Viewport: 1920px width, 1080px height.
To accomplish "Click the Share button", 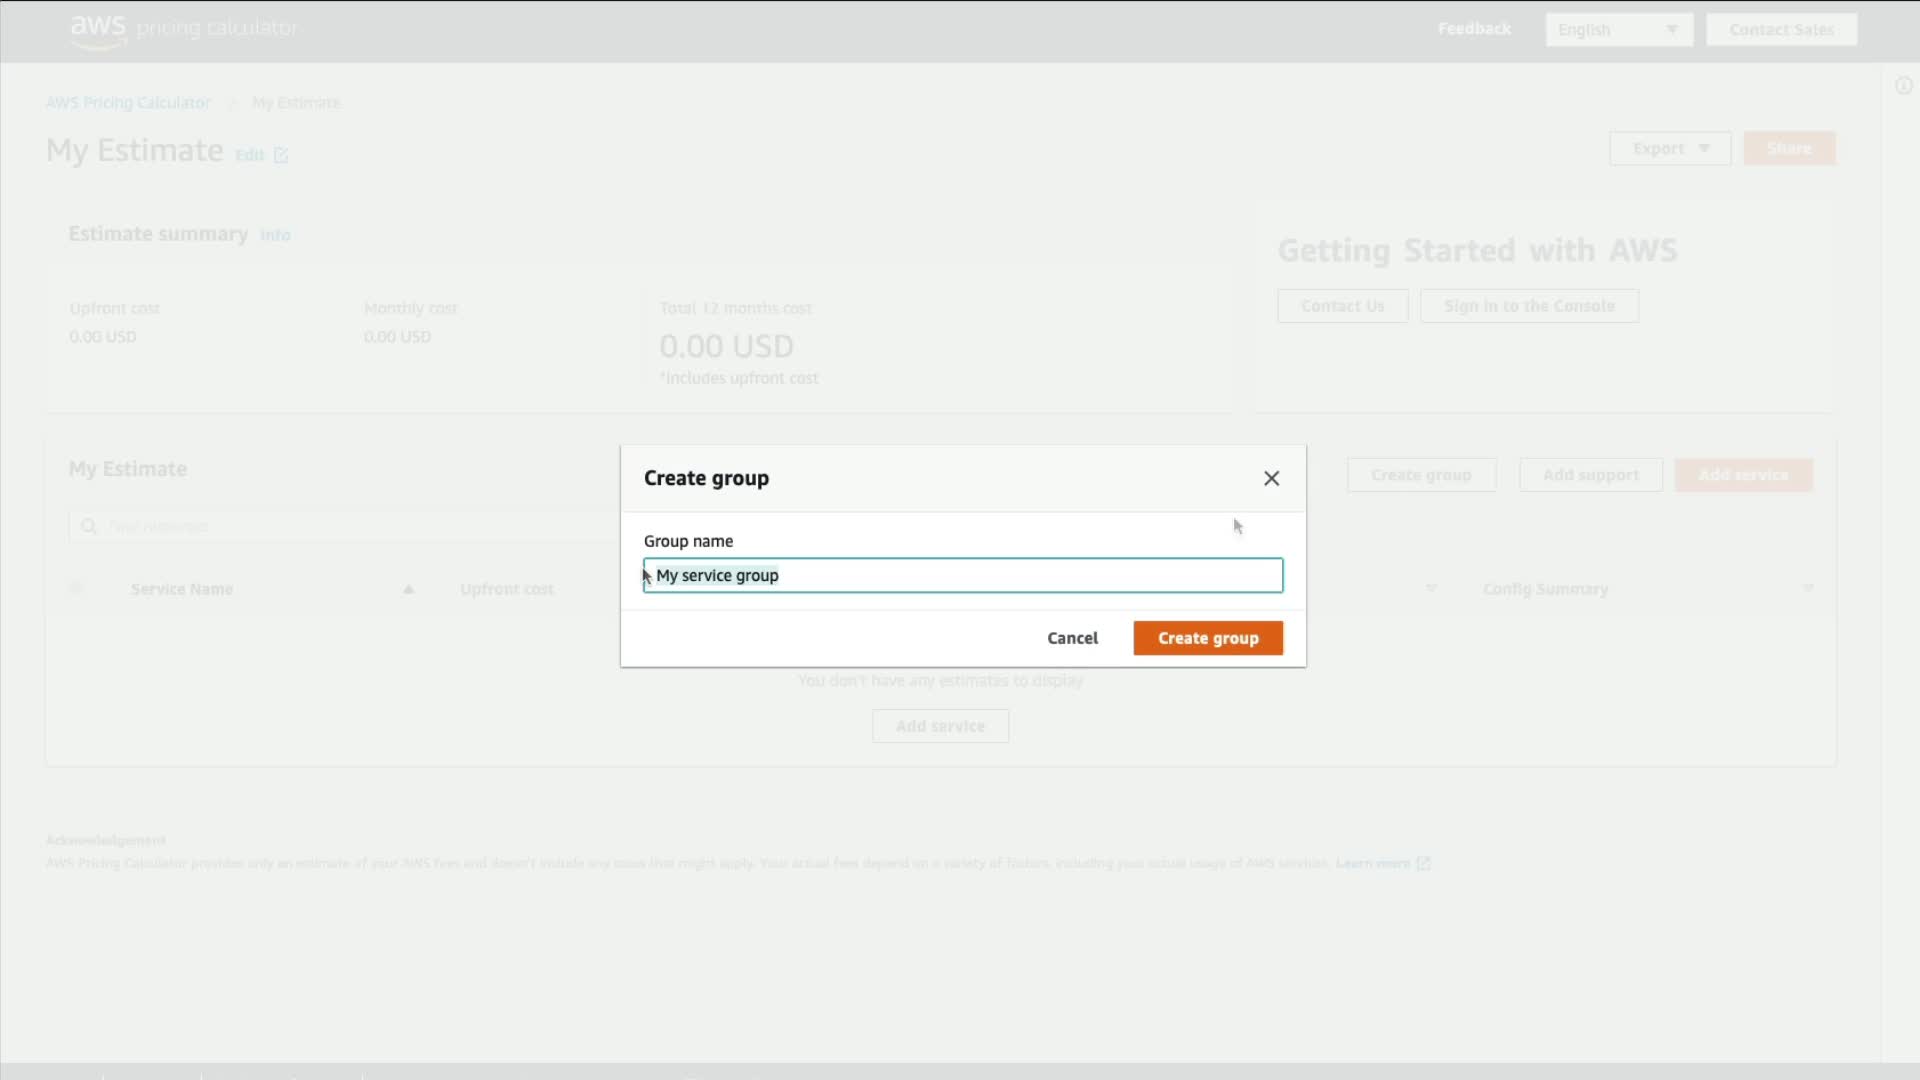I will click(x=1788, y=148).
